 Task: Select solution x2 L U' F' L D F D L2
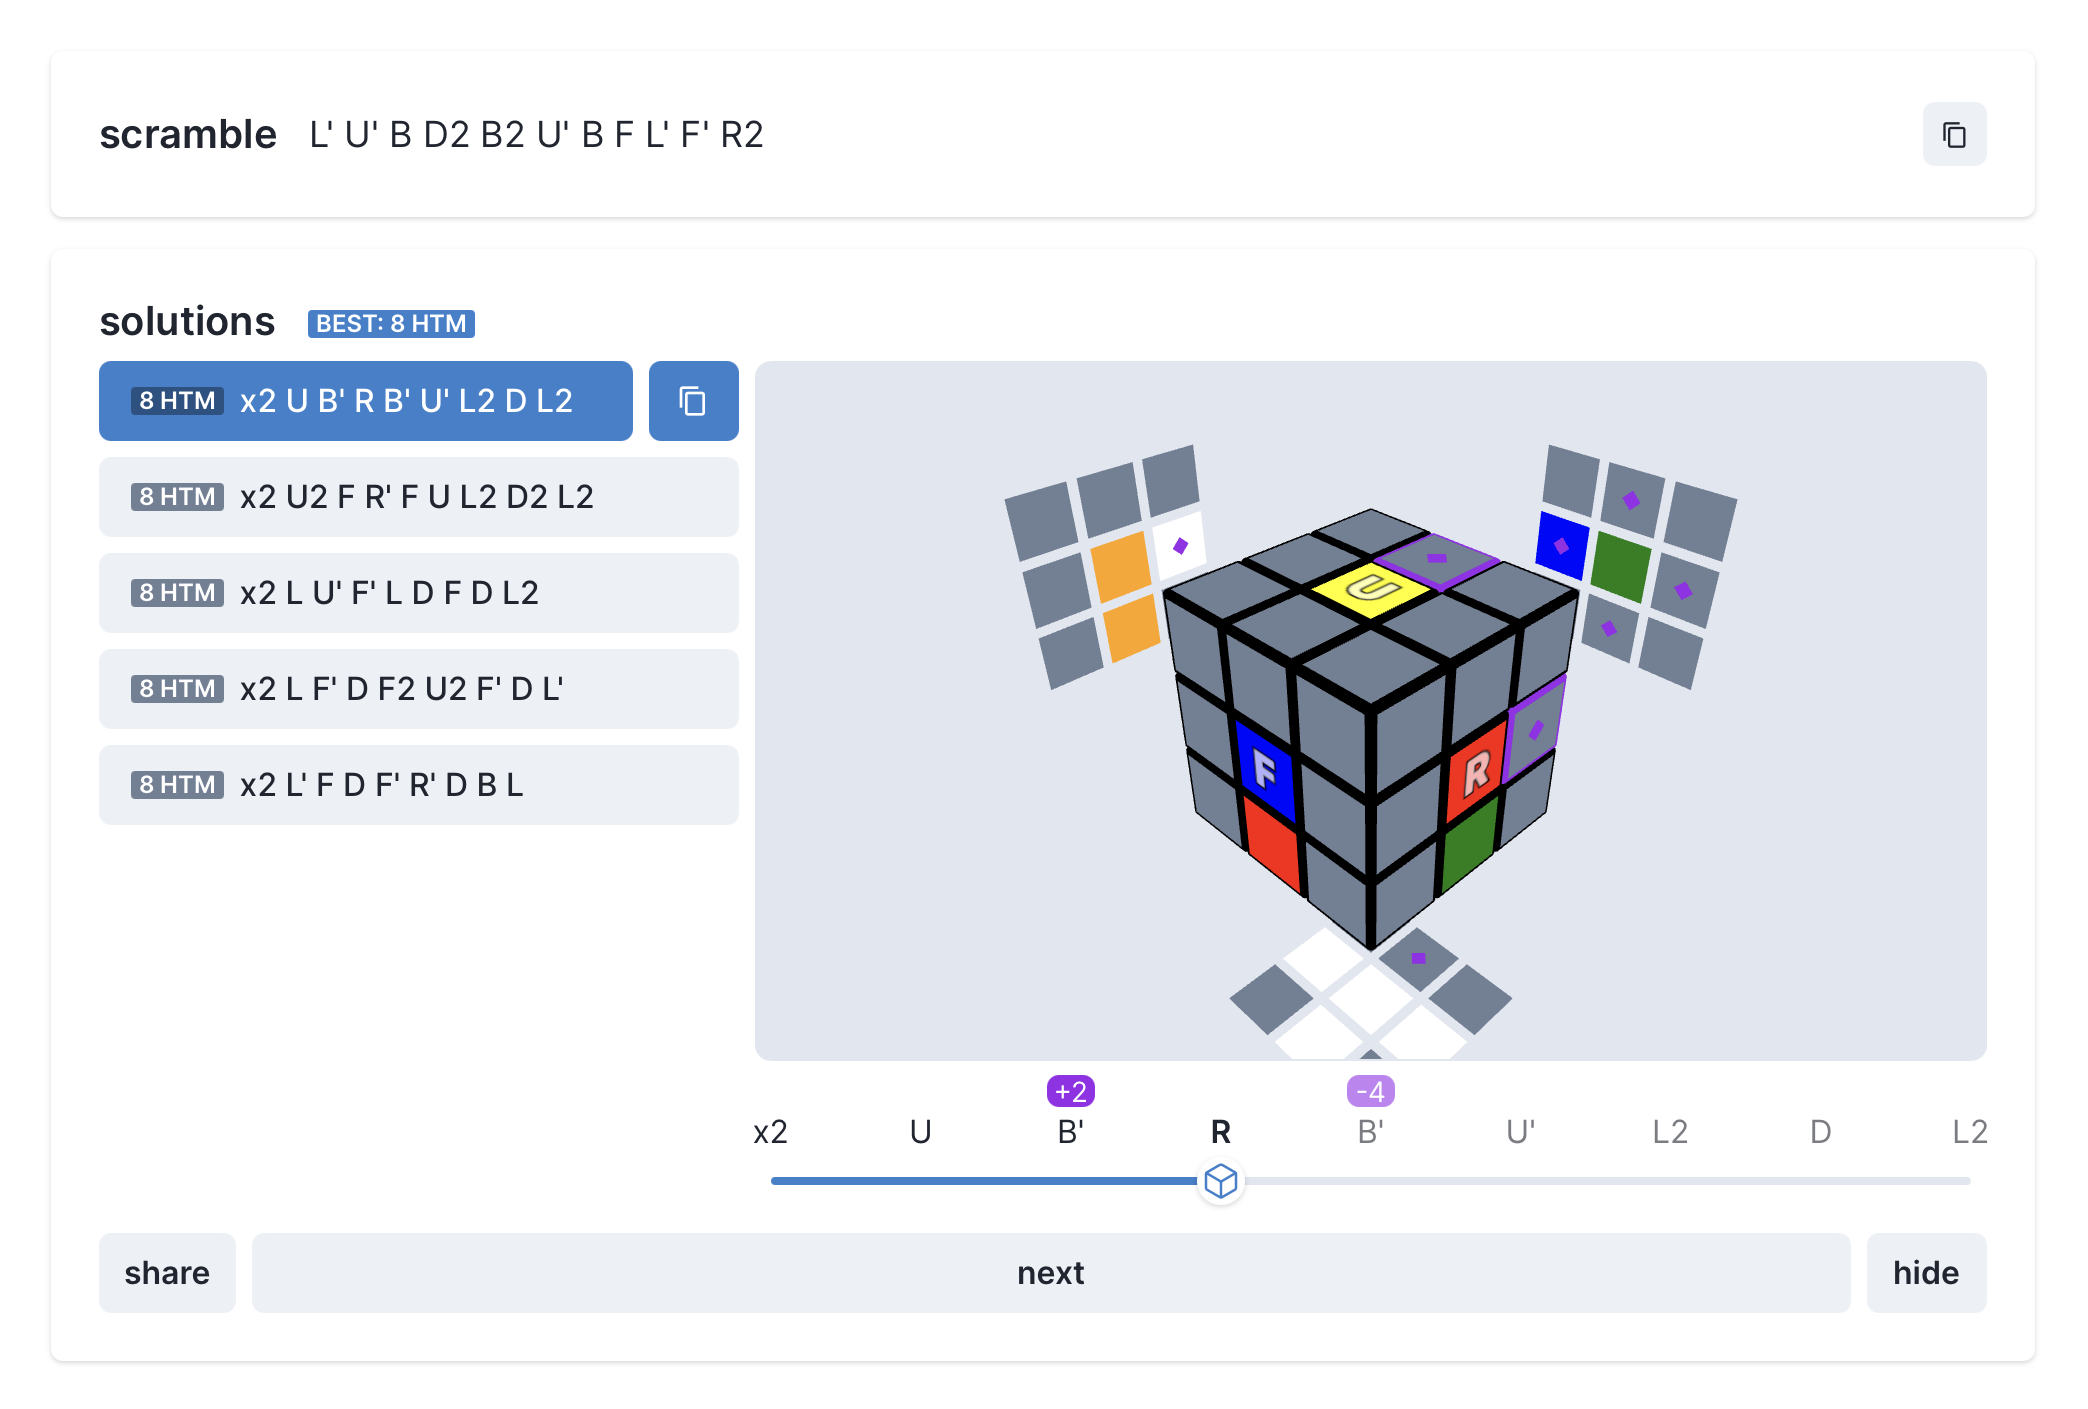pos(418,593)
